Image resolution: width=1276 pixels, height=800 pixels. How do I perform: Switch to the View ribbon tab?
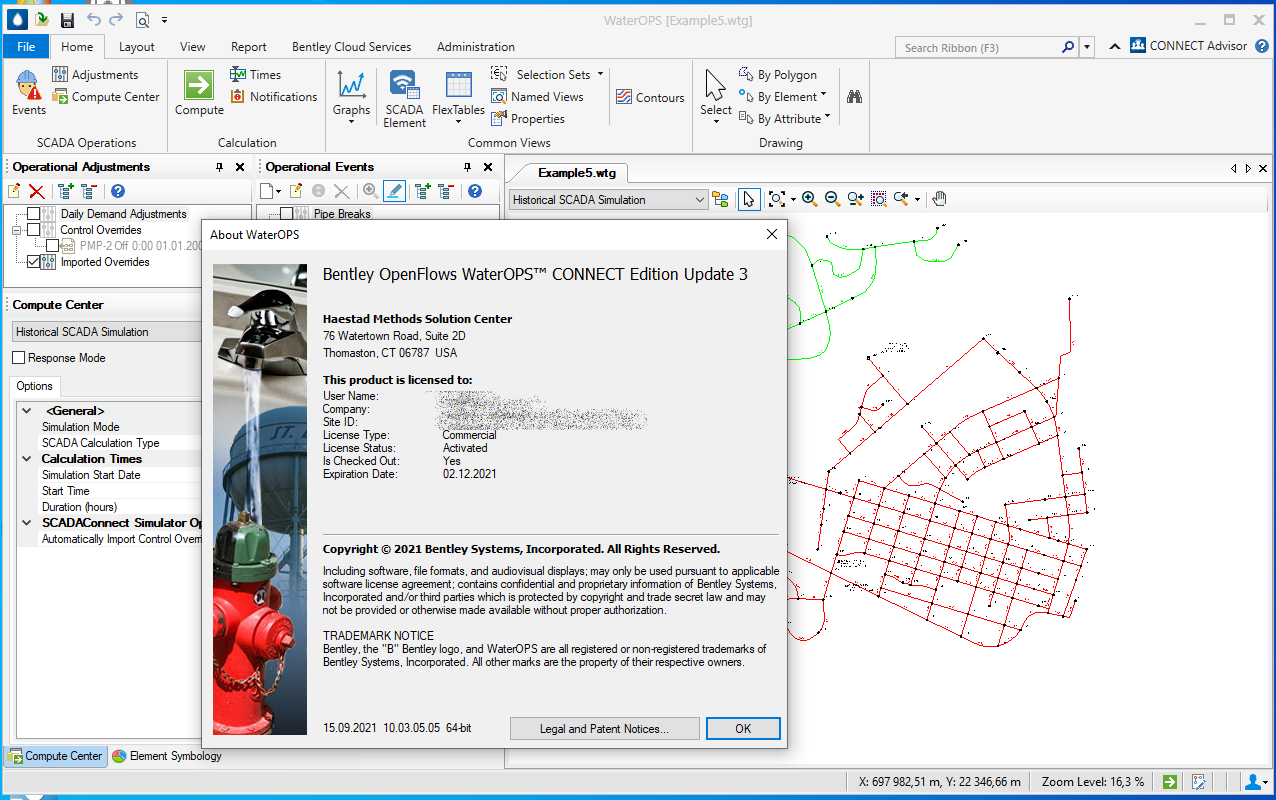pyautogui.click(x=193, y=46)
